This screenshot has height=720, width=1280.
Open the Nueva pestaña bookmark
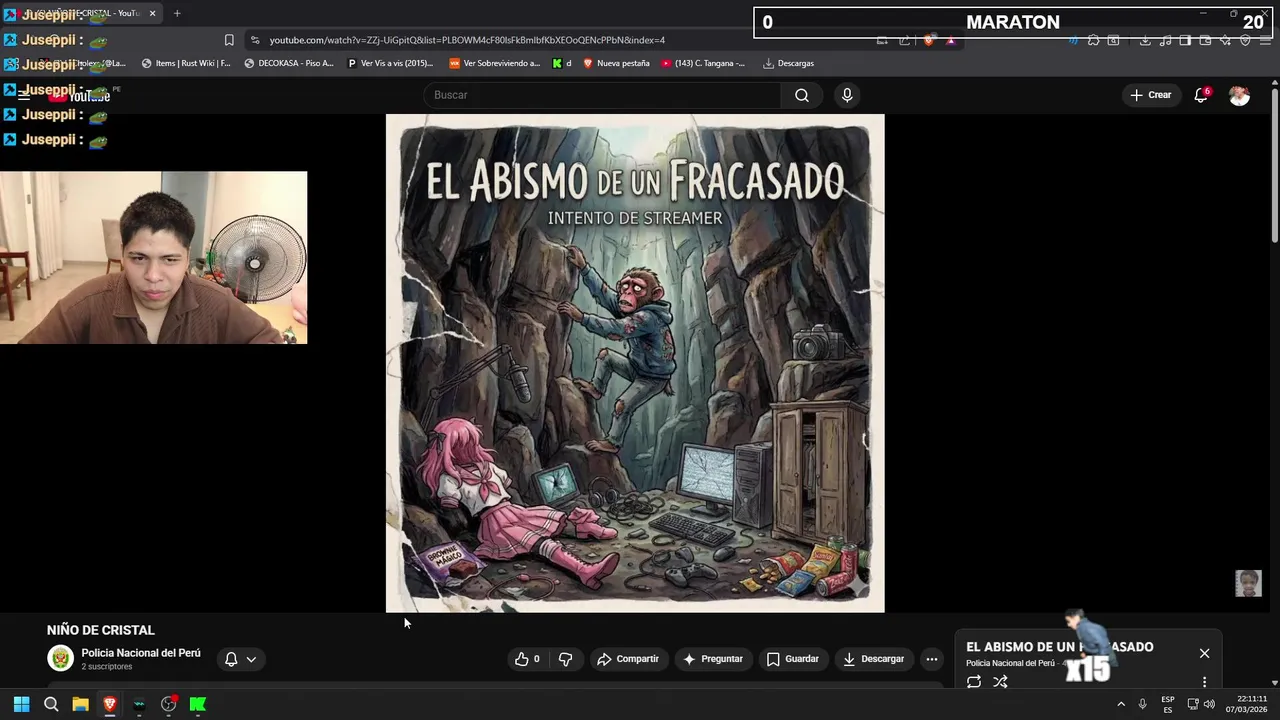(616, 63)
